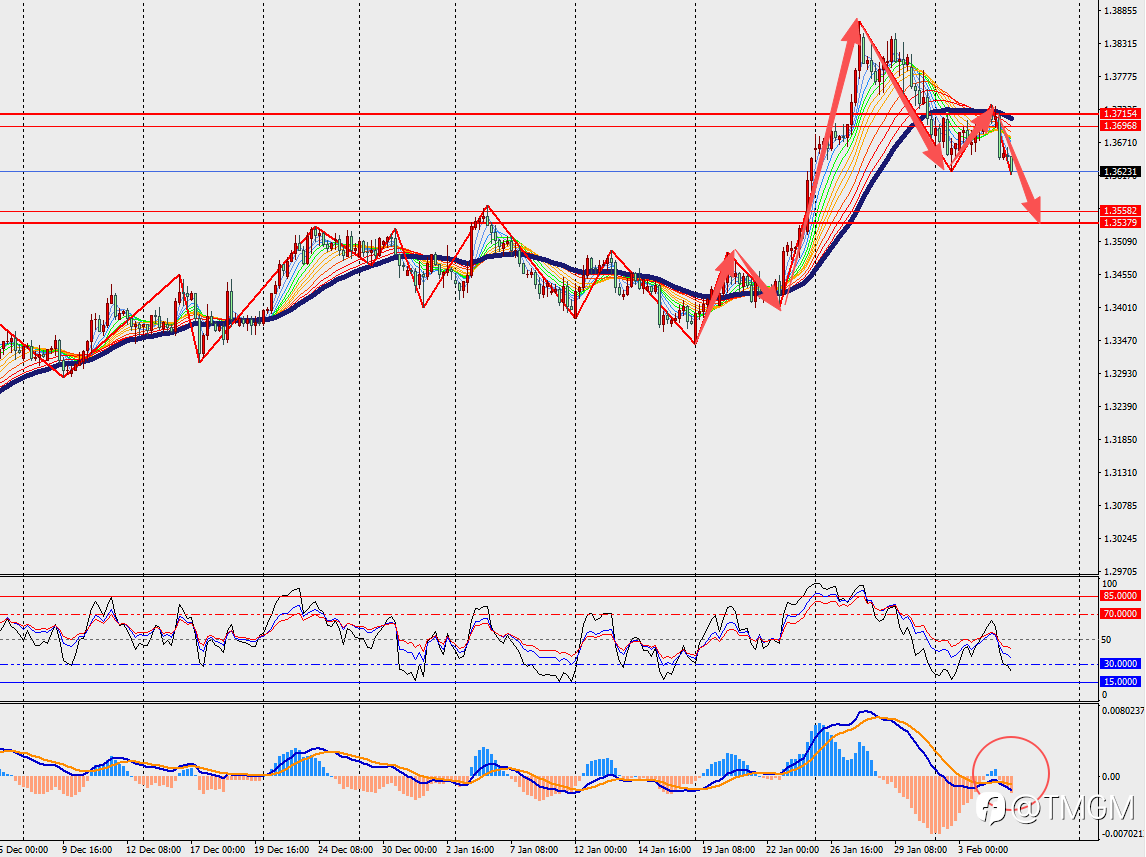Click the 7 Jan 08:00 time axis label
This screenshot has height=857, width=1146.
[x=535, y=850]
